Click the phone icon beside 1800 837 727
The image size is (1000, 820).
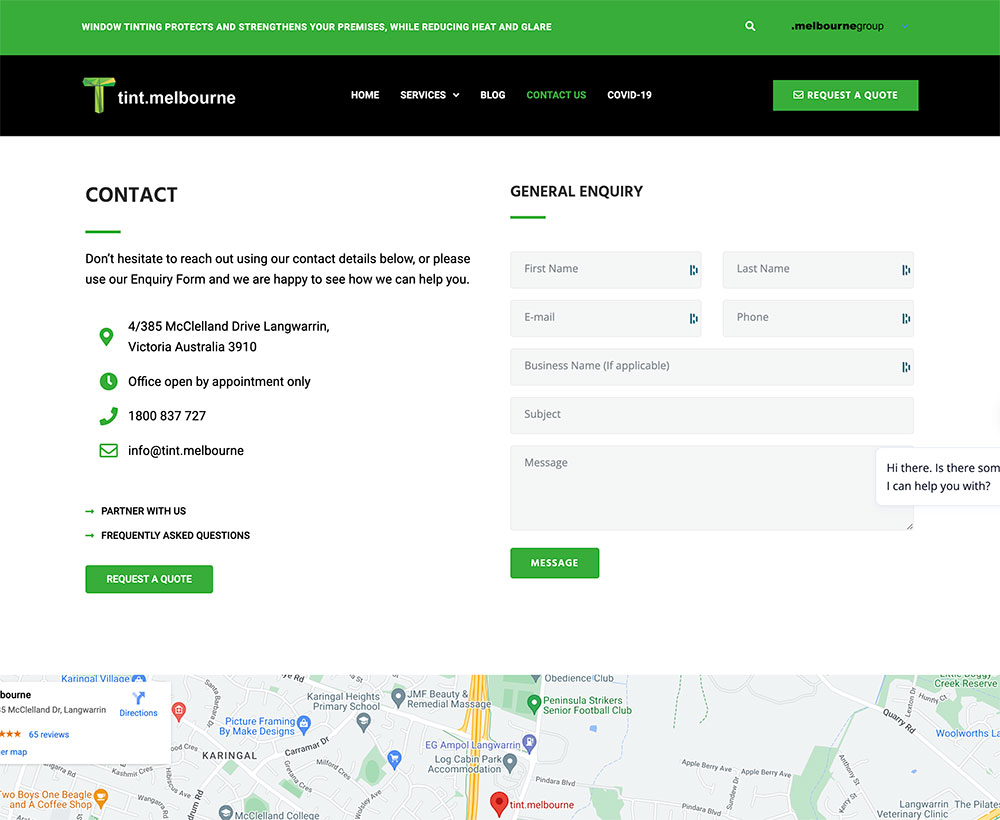[108, 416]
